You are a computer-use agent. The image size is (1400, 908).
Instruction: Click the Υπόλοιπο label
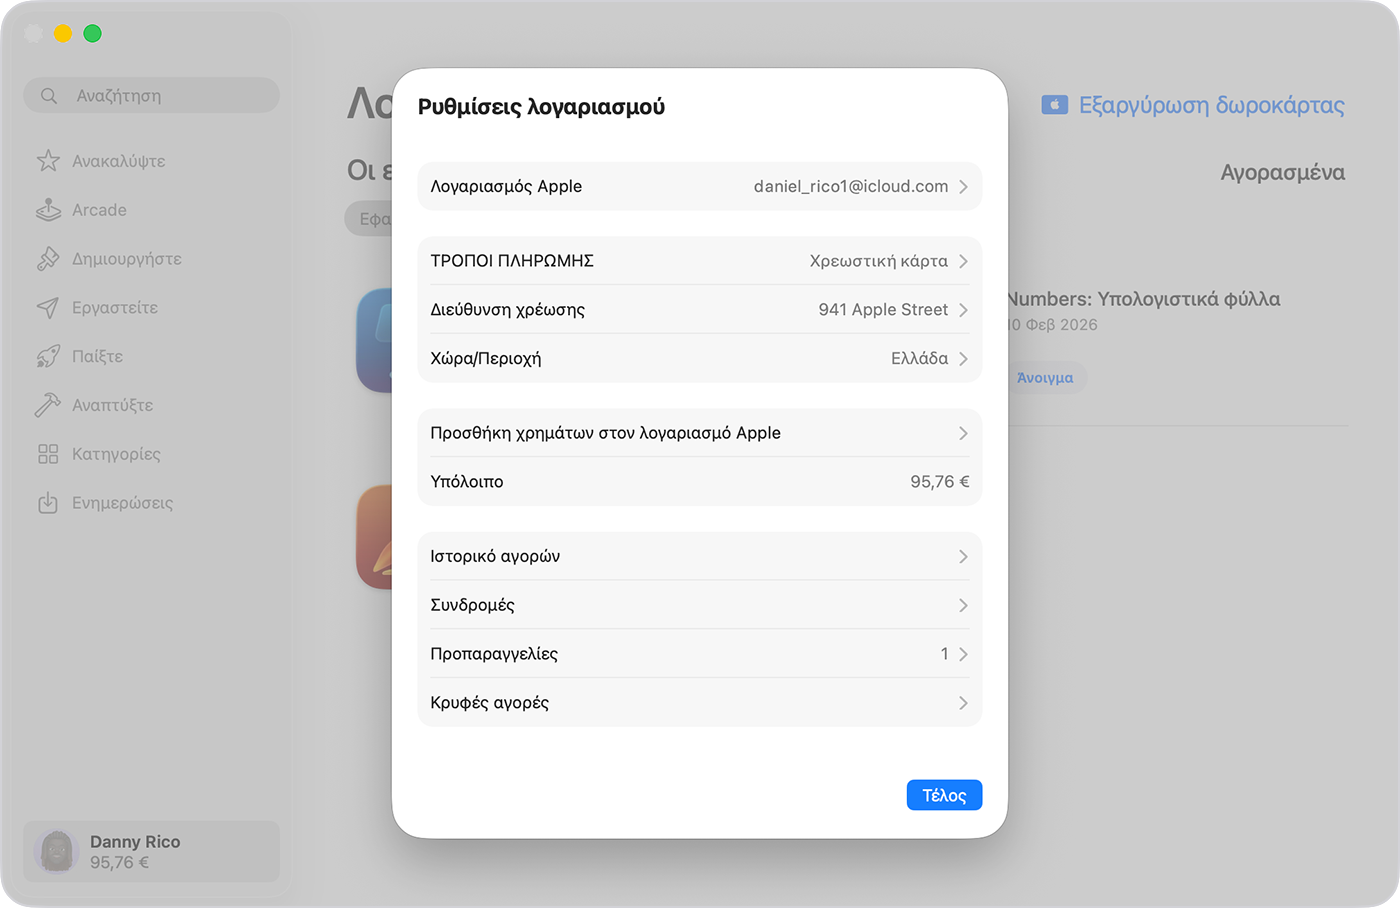click(467, 482)
